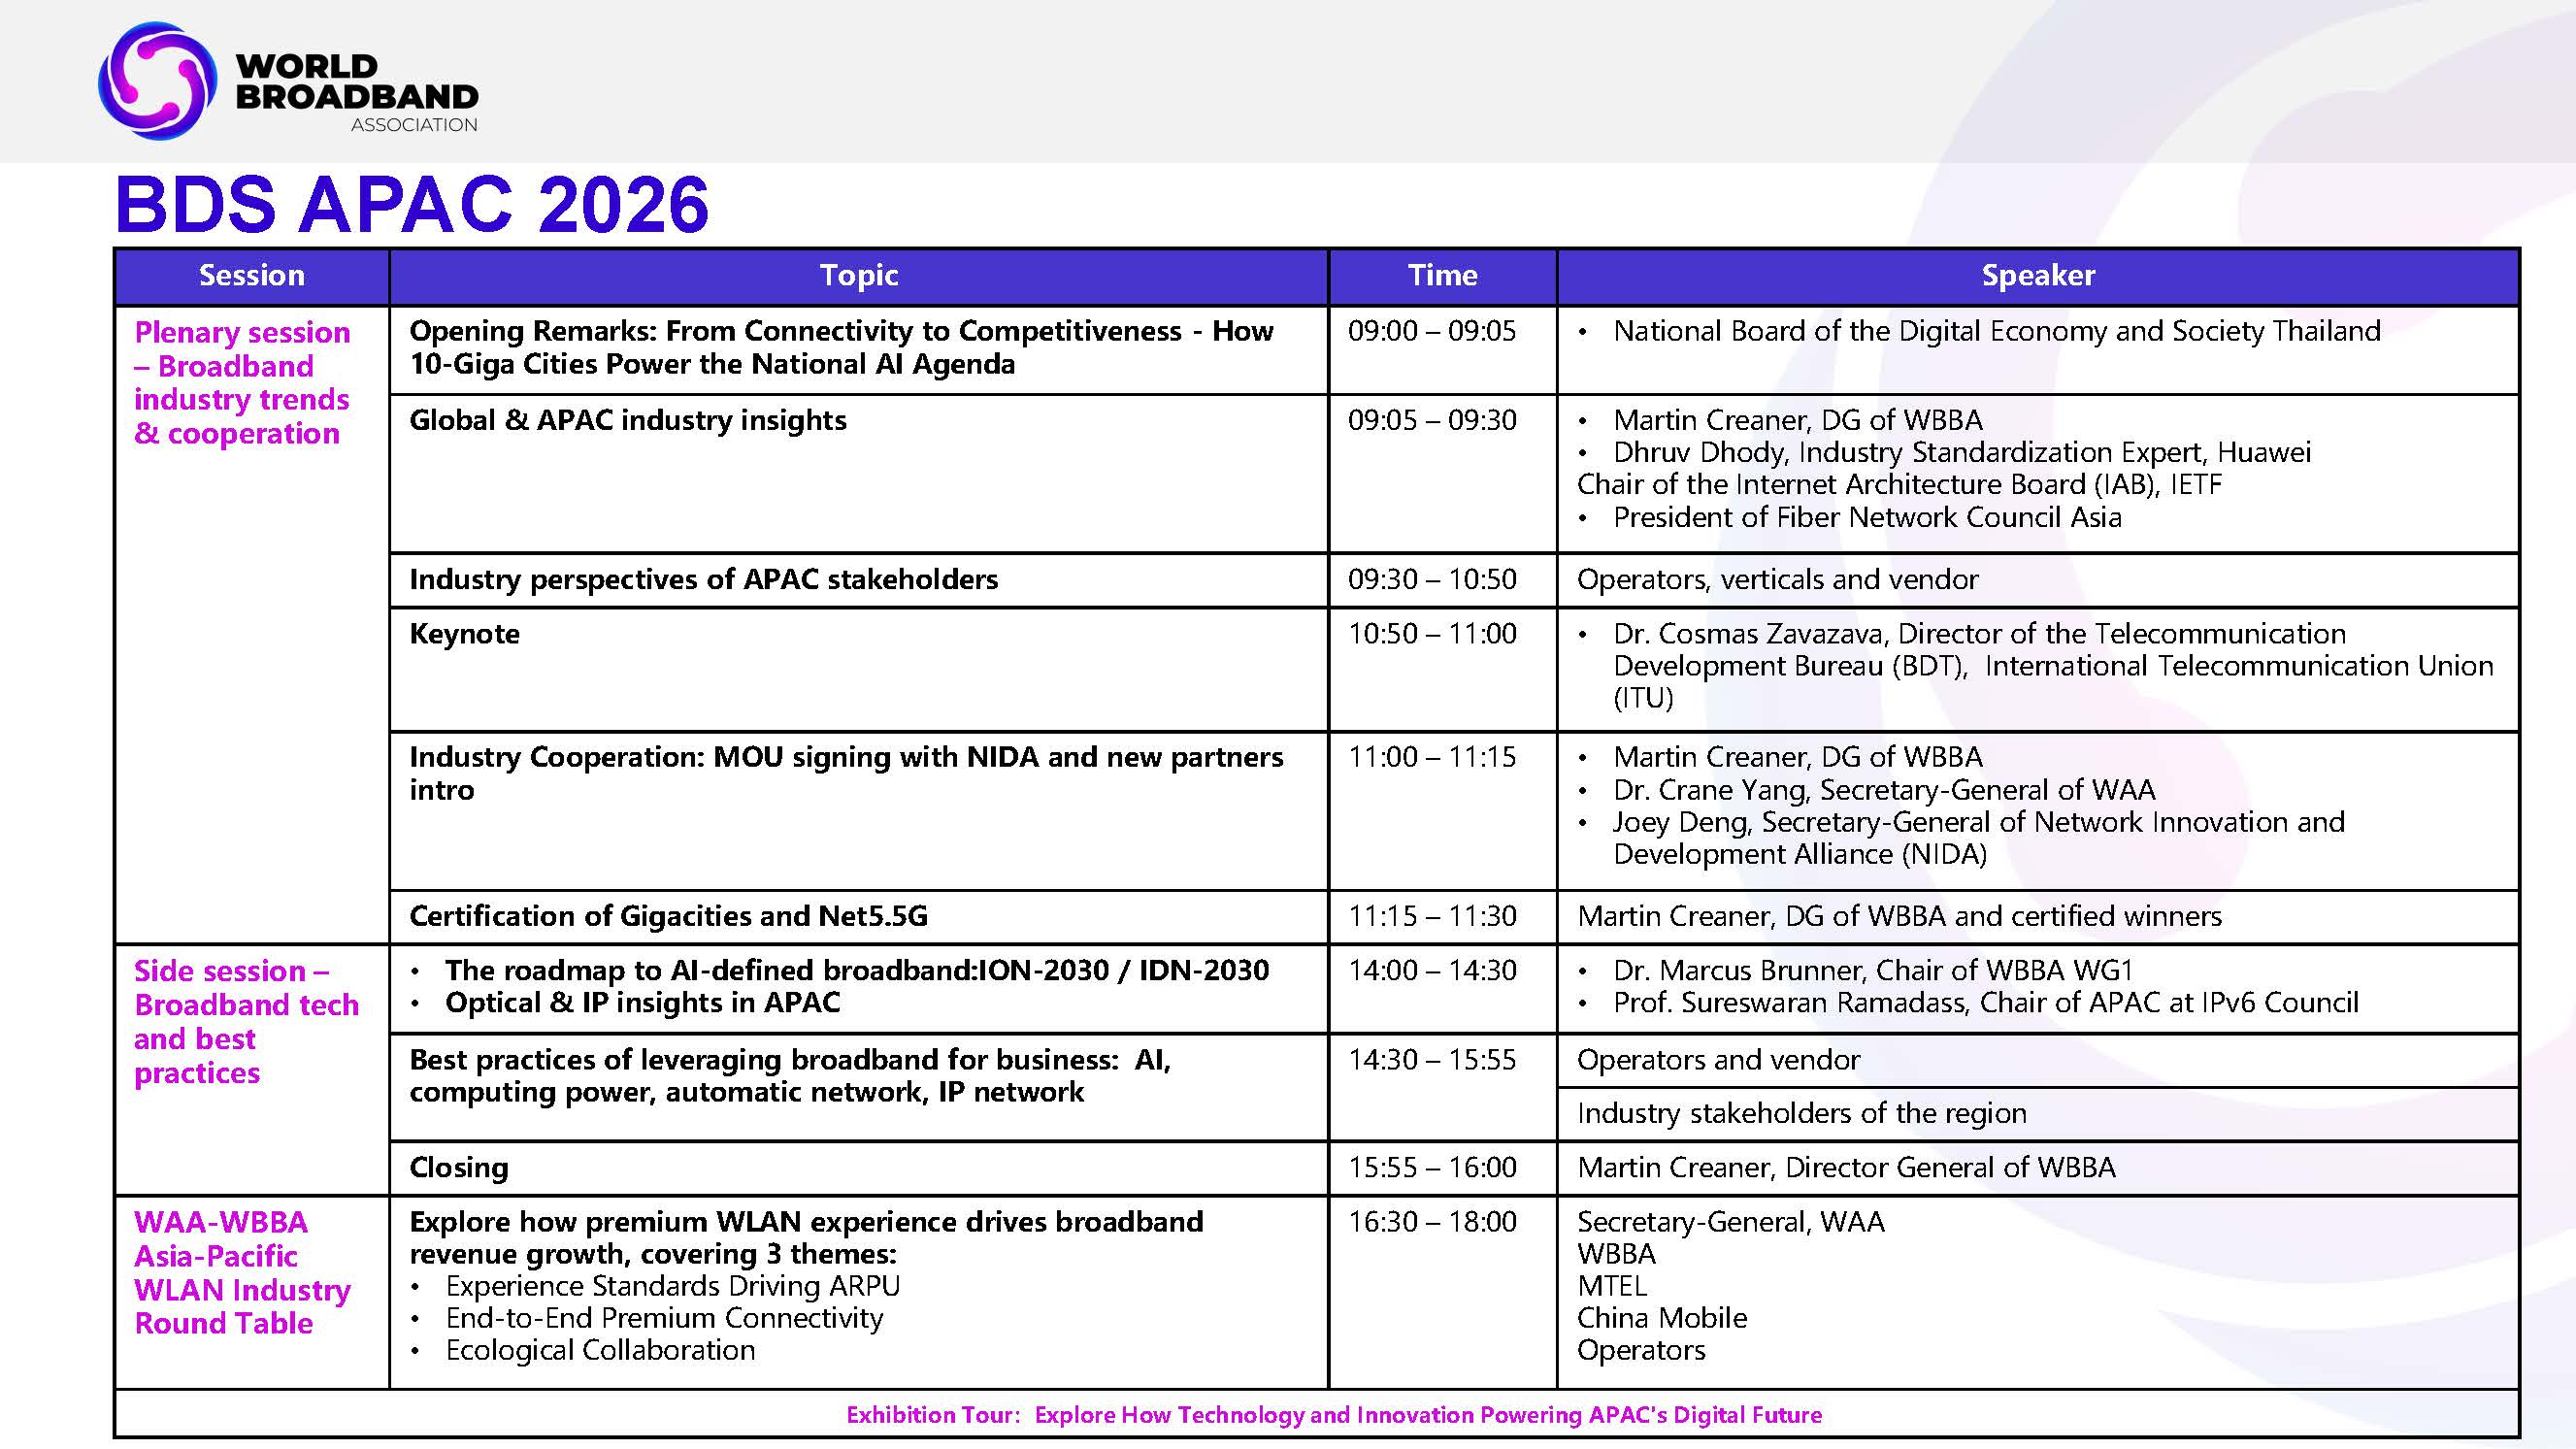The width and height of the screenshot is (2576, 1449).
Task: Click Dr. Crane Yang speaker entry
Action: (x=1883, y=789)
